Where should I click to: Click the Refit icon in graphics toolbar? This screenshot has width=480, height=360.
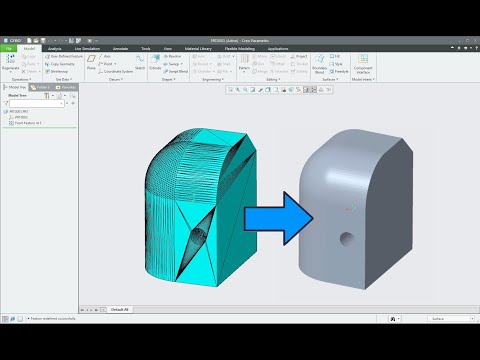point(230,90)
